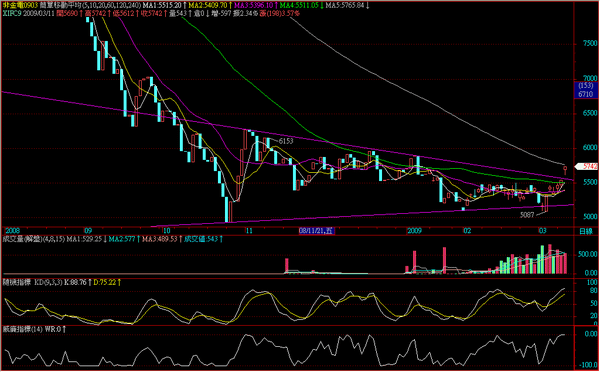Click the highlighted 08/11/21 date marker
The height and width of the screenshot is (372, 600).
coord(316,231)
